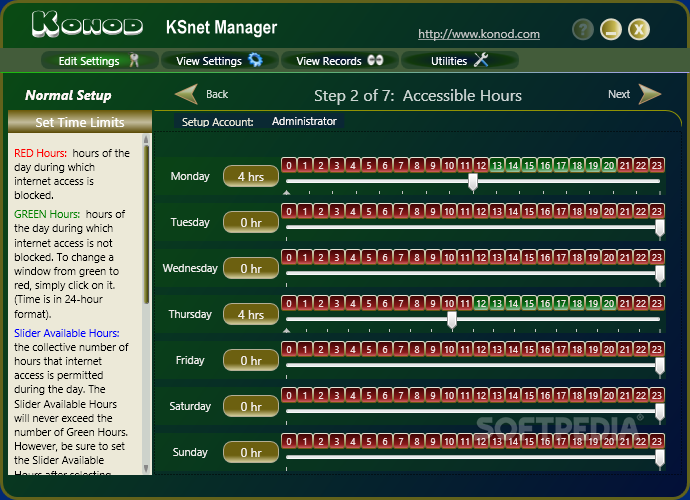The height and width of the screenshot is (500, 690).
Task: Toggle hour 1 on Saturday
Action: click(305, 395)
